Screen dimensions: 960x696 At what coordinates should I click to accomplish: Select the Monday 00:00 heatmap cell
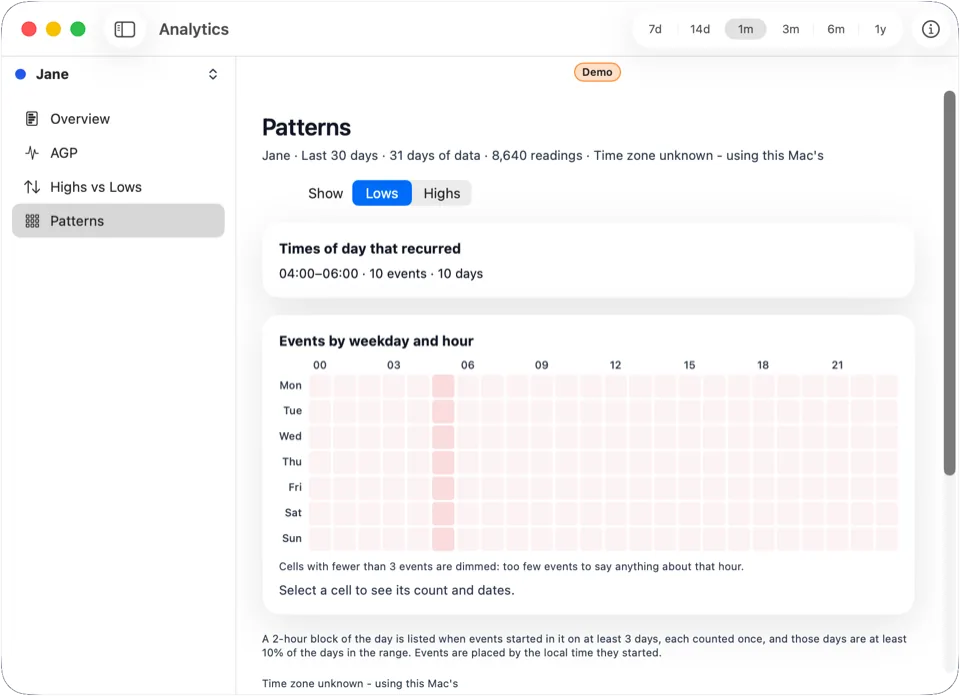point(320,386)
